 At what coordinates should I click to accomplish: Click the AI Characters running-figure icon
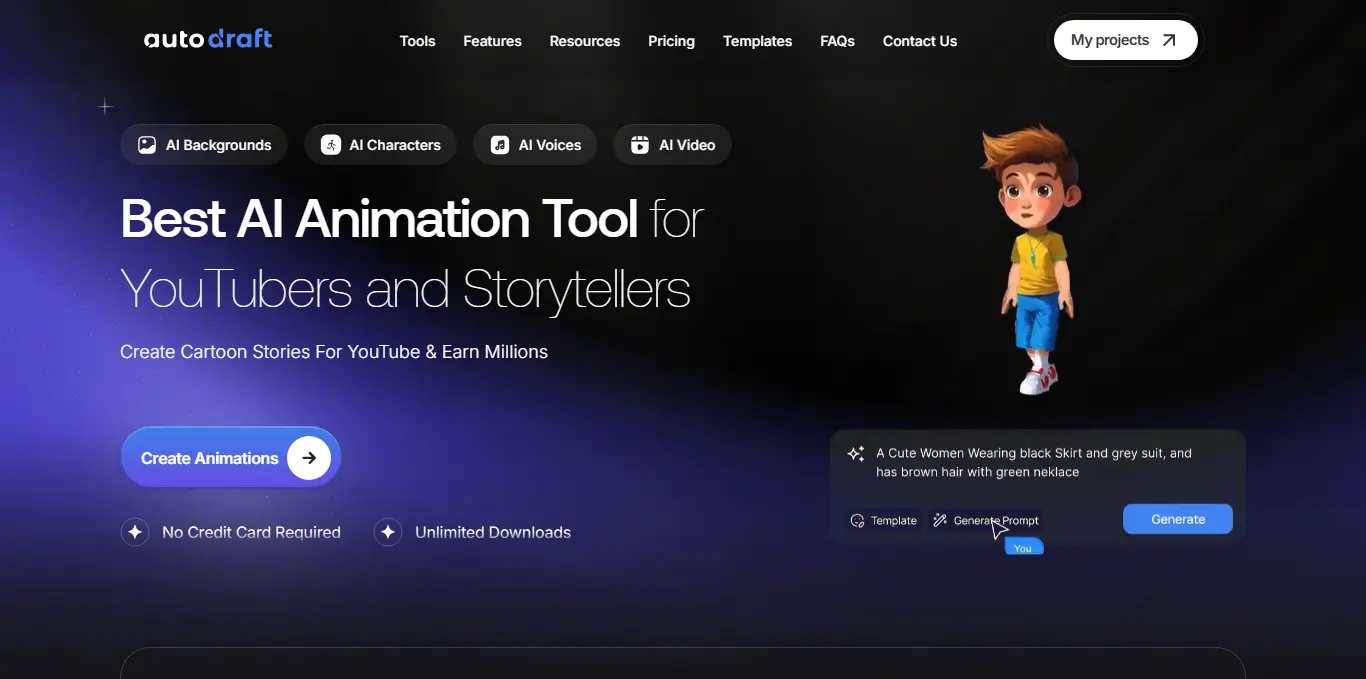331,145
